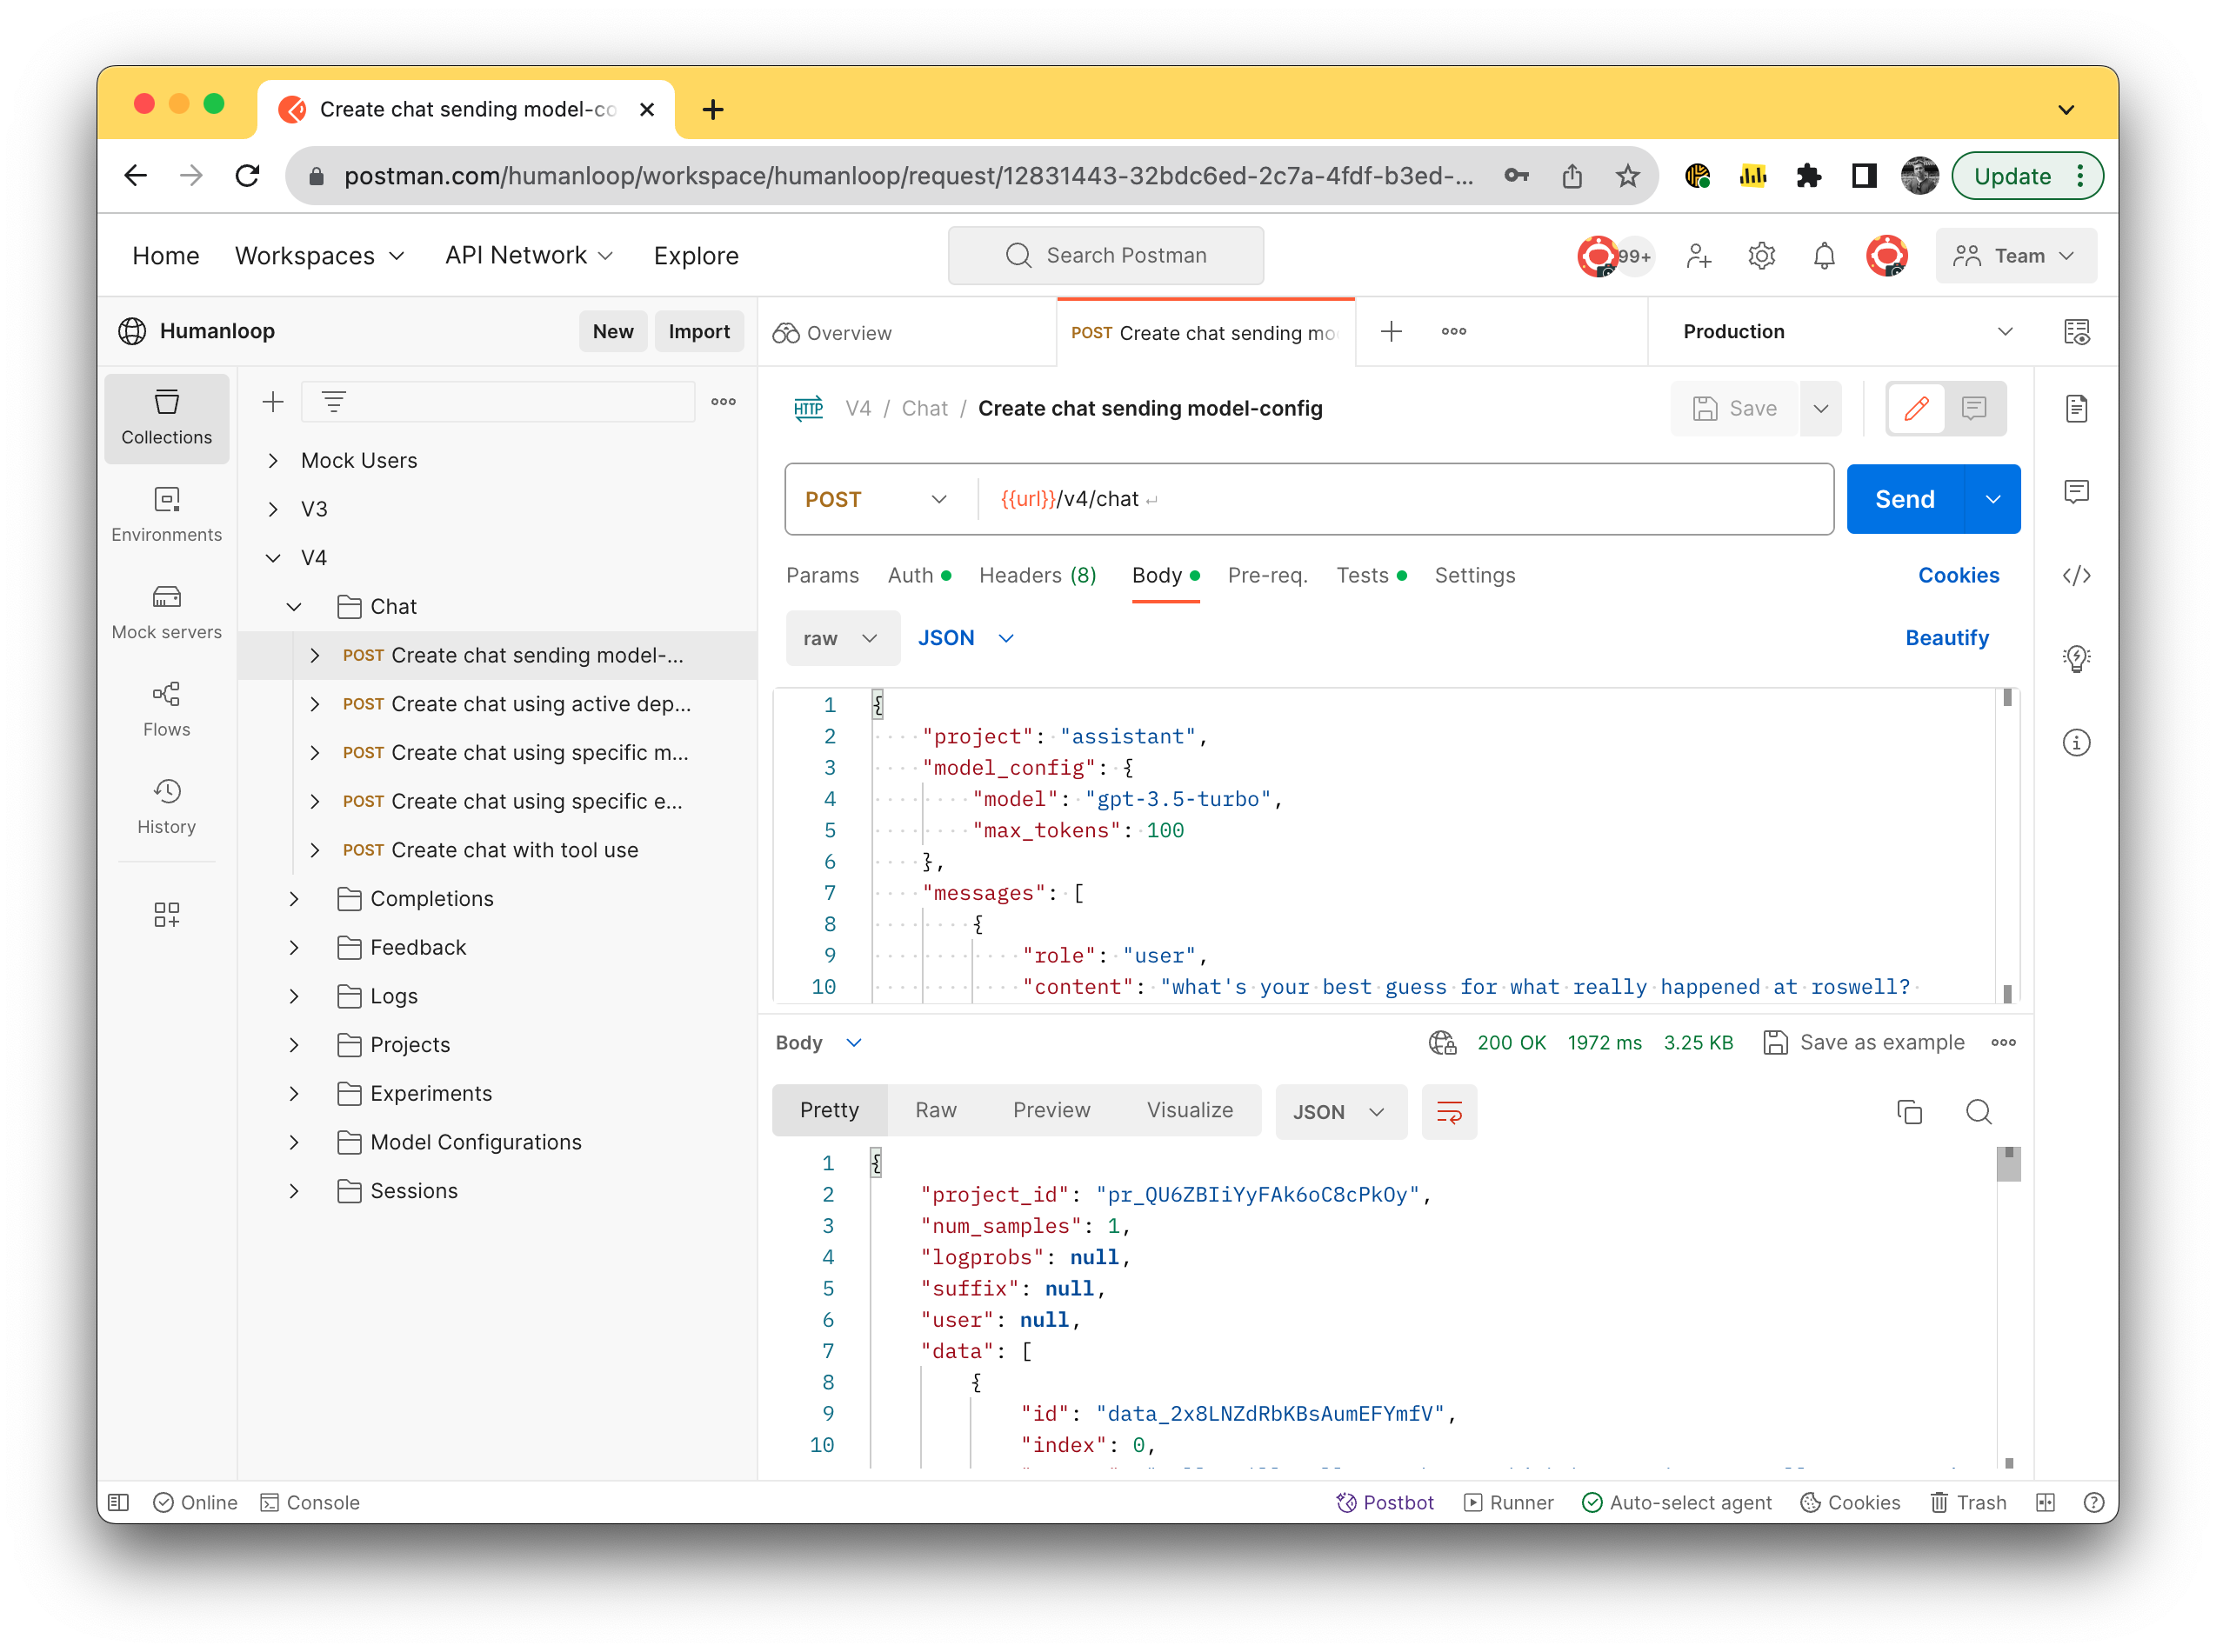The height and width of the screenshot is (1652, 2216).
Task: Click the Import button
Action: (699, 332)
